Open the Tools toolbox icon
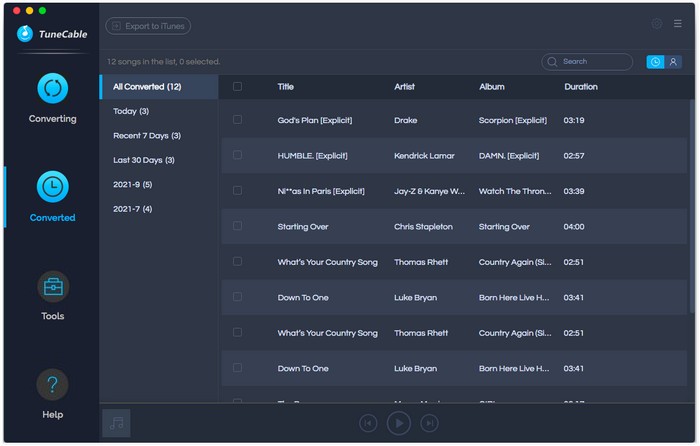 coord(53,287)
